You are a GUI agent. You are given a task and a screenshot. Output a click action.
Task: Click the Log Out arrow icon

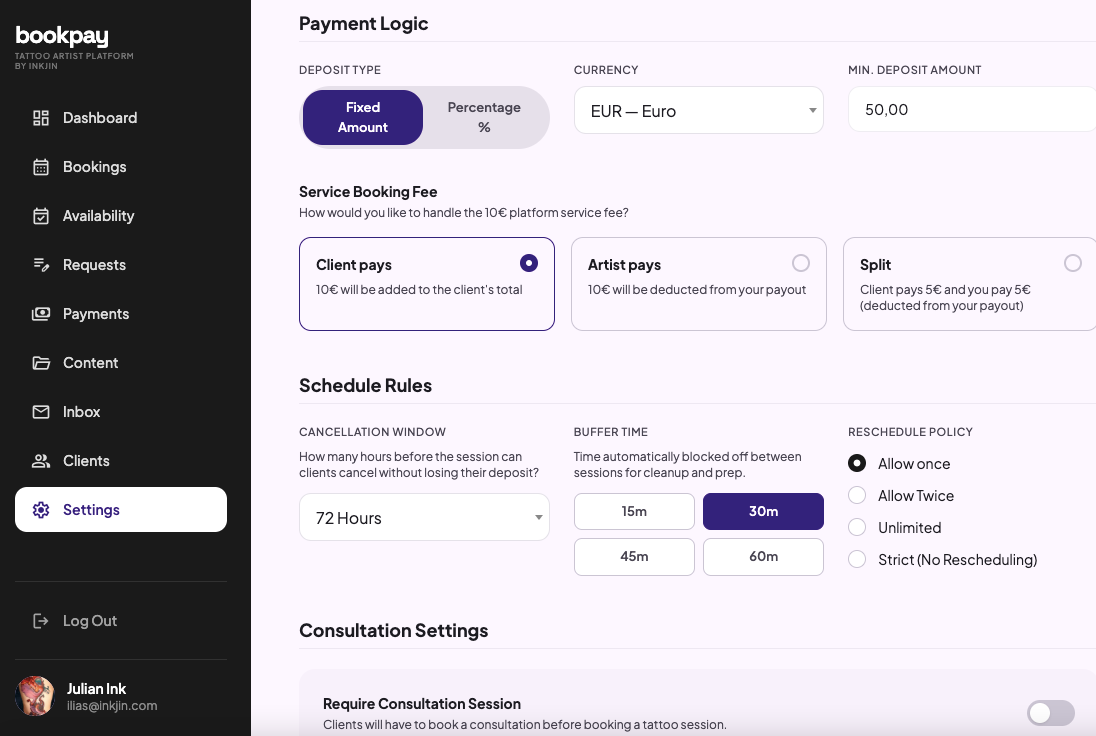point(41,621)
